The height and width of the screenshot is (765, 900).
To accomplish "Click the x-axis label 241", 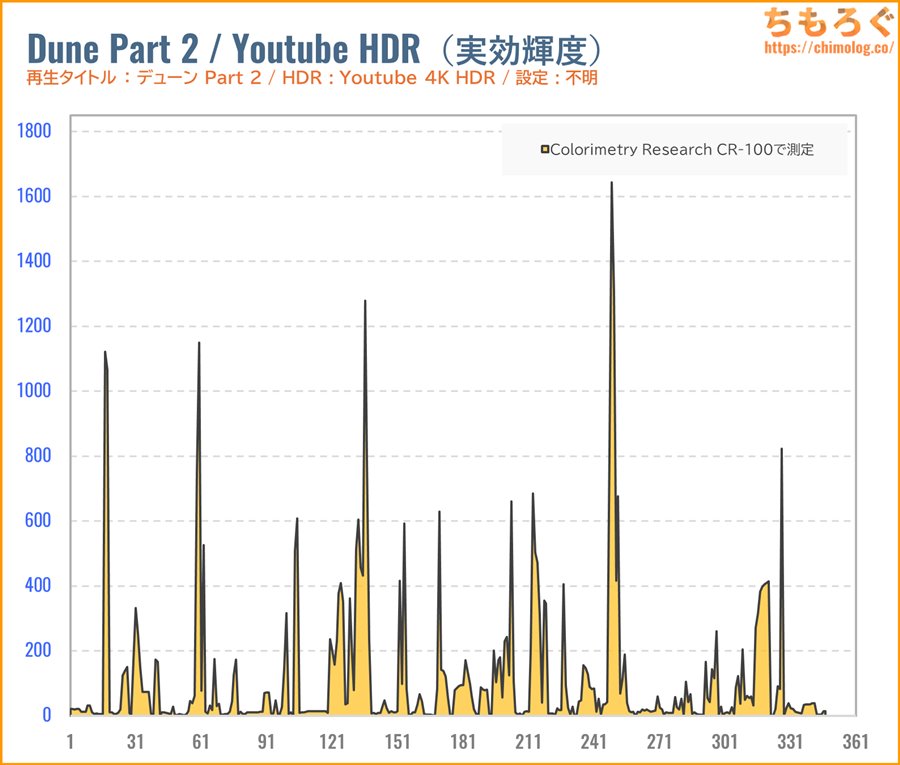I will (593, 741).
